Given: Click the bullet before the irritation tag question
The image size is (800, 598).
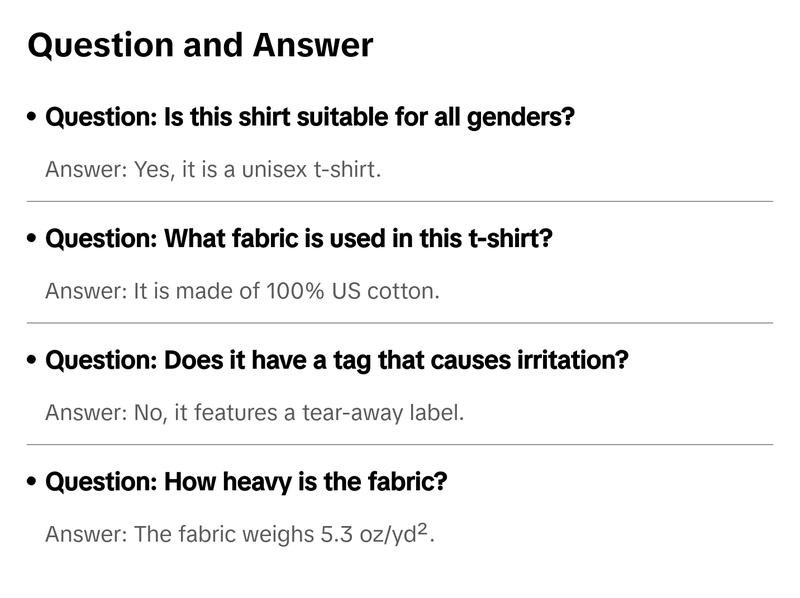Looking at the screenshot, I should [33, 361].
